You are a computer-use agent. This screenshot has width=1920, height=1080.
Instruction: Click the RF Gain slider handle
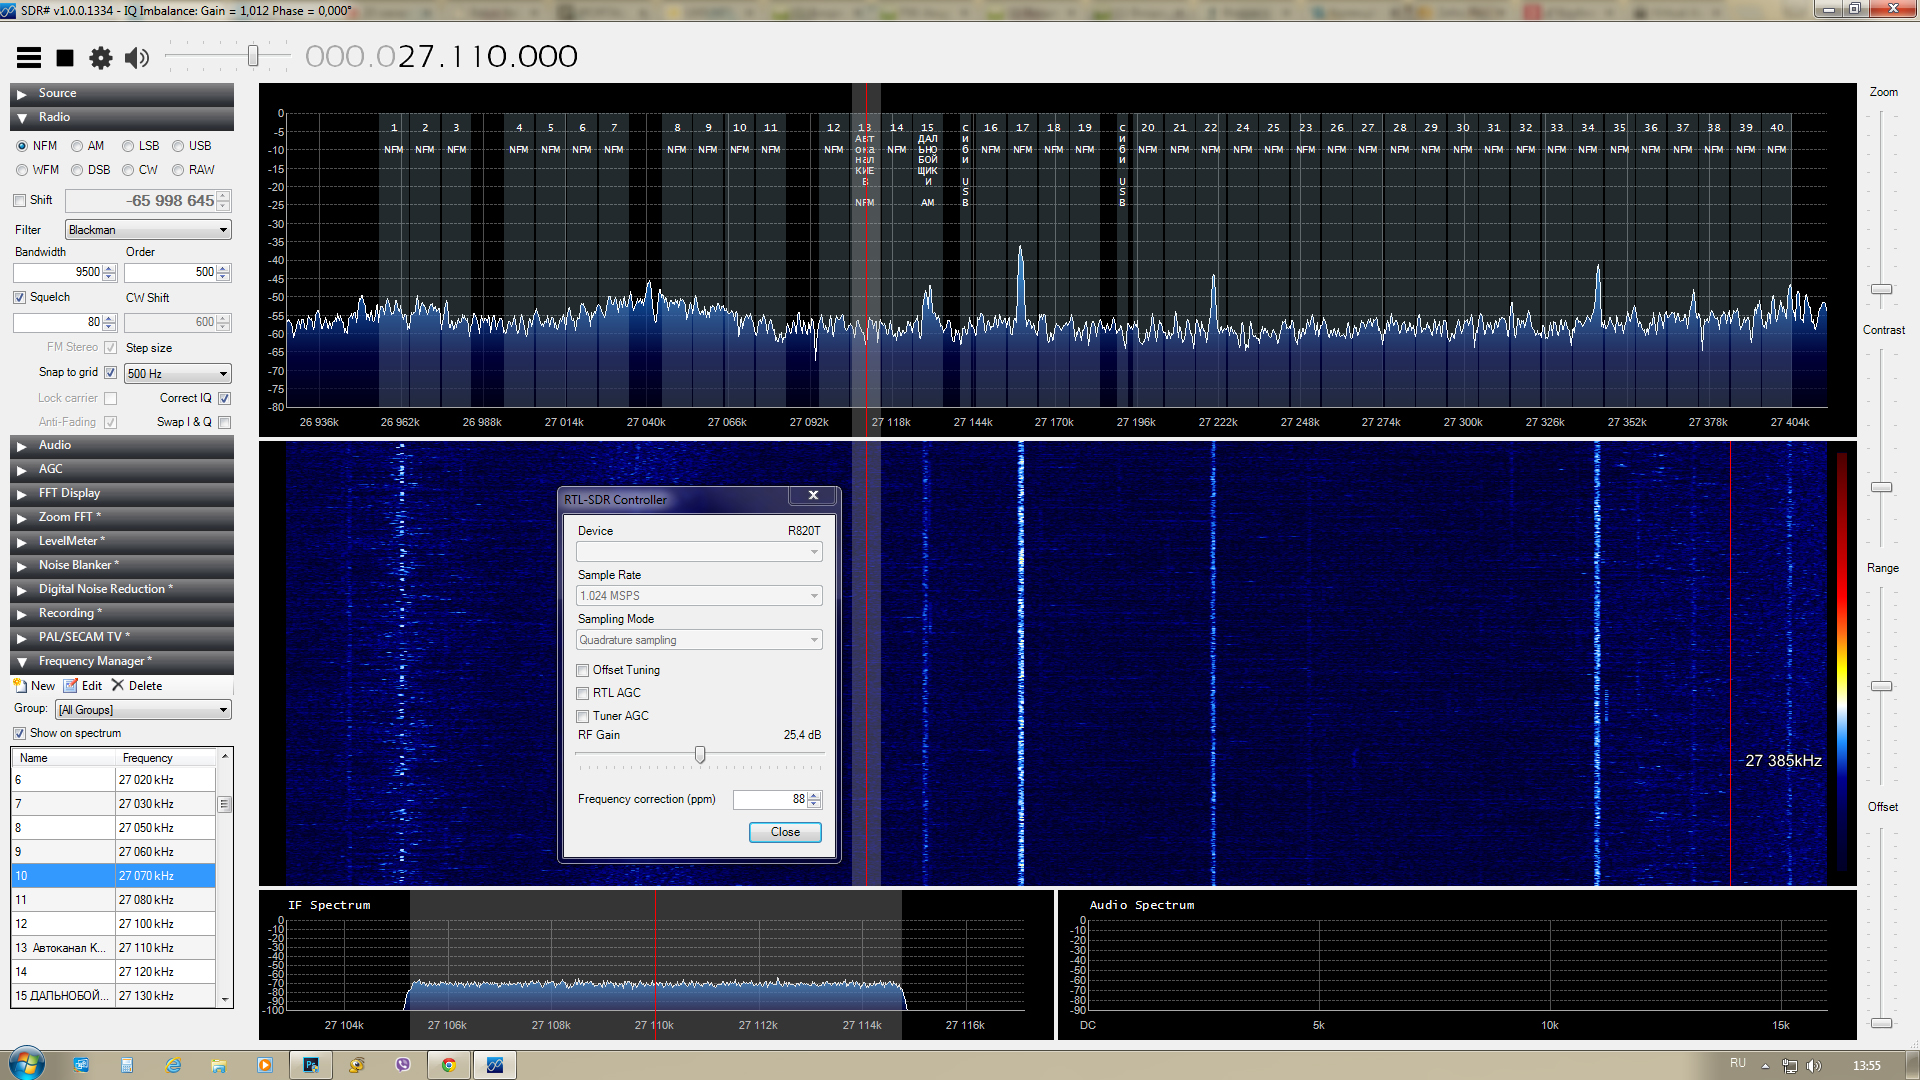(700, 755)
